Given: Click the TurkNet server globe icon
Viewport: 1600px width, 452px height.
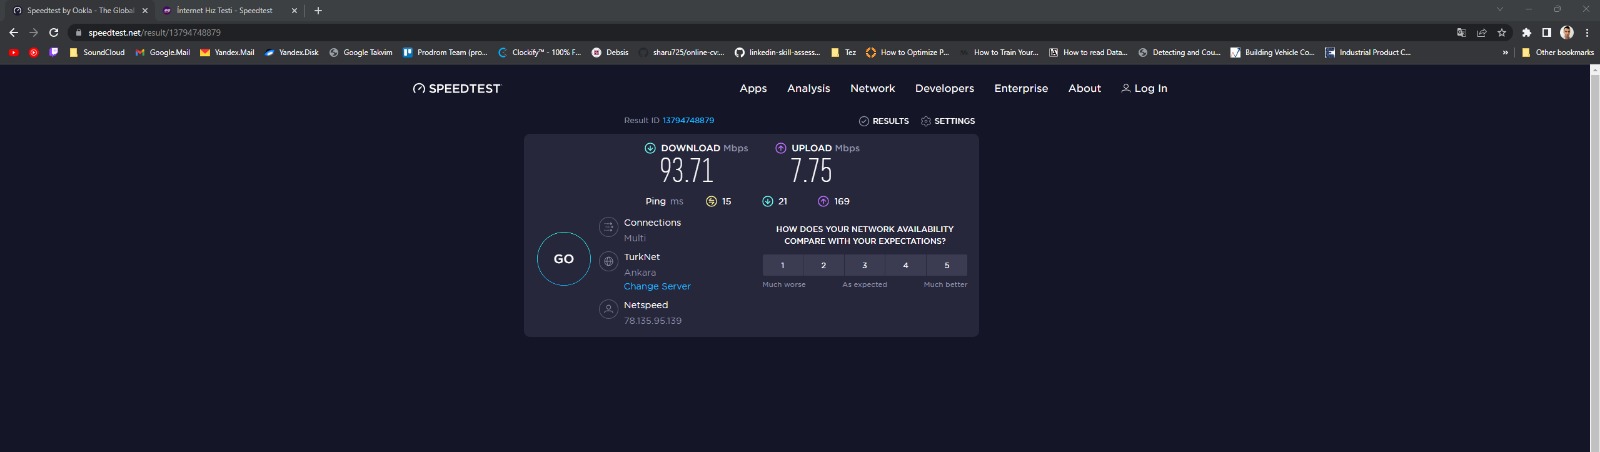Looking at the screenshot, I should pyautogui.click(x=608, y=262).
